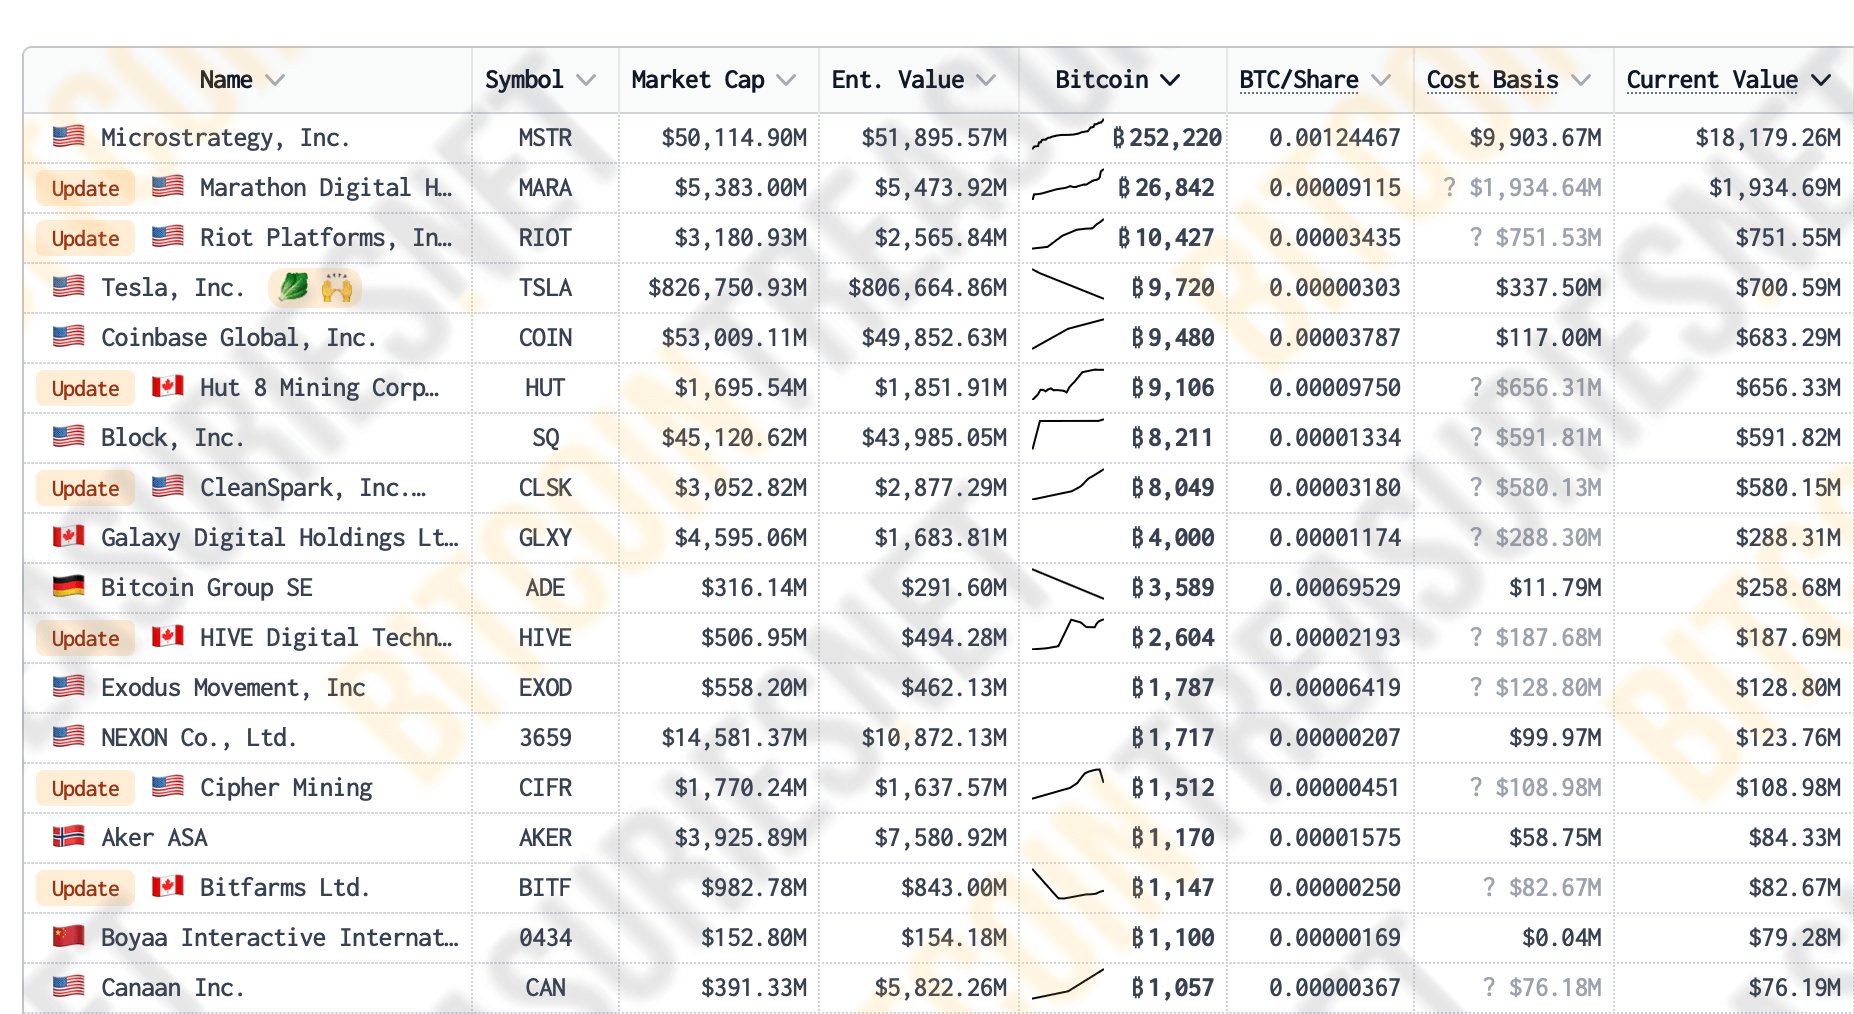Screen dimensions: 1854x1014
Task: Click the US flag beside Tesla, Inc.
Action: tap(68, 286)
